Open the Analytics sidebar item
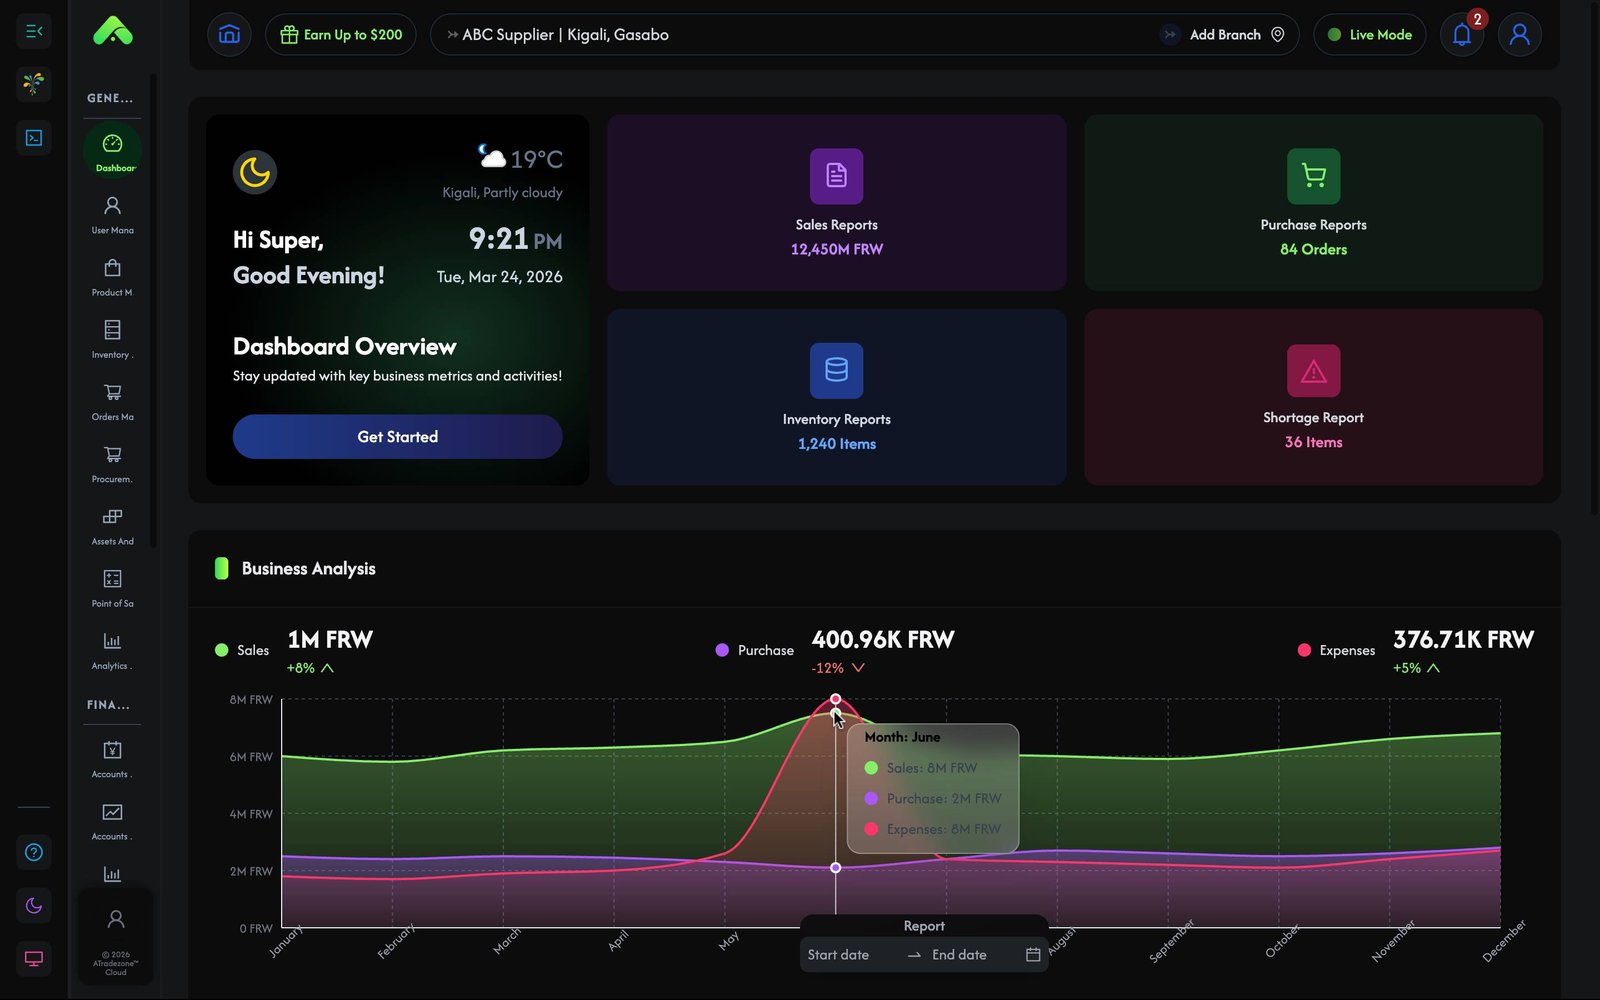Image resolution: width=1600 pixels, height=1000 pixels. tap(112, 647)
